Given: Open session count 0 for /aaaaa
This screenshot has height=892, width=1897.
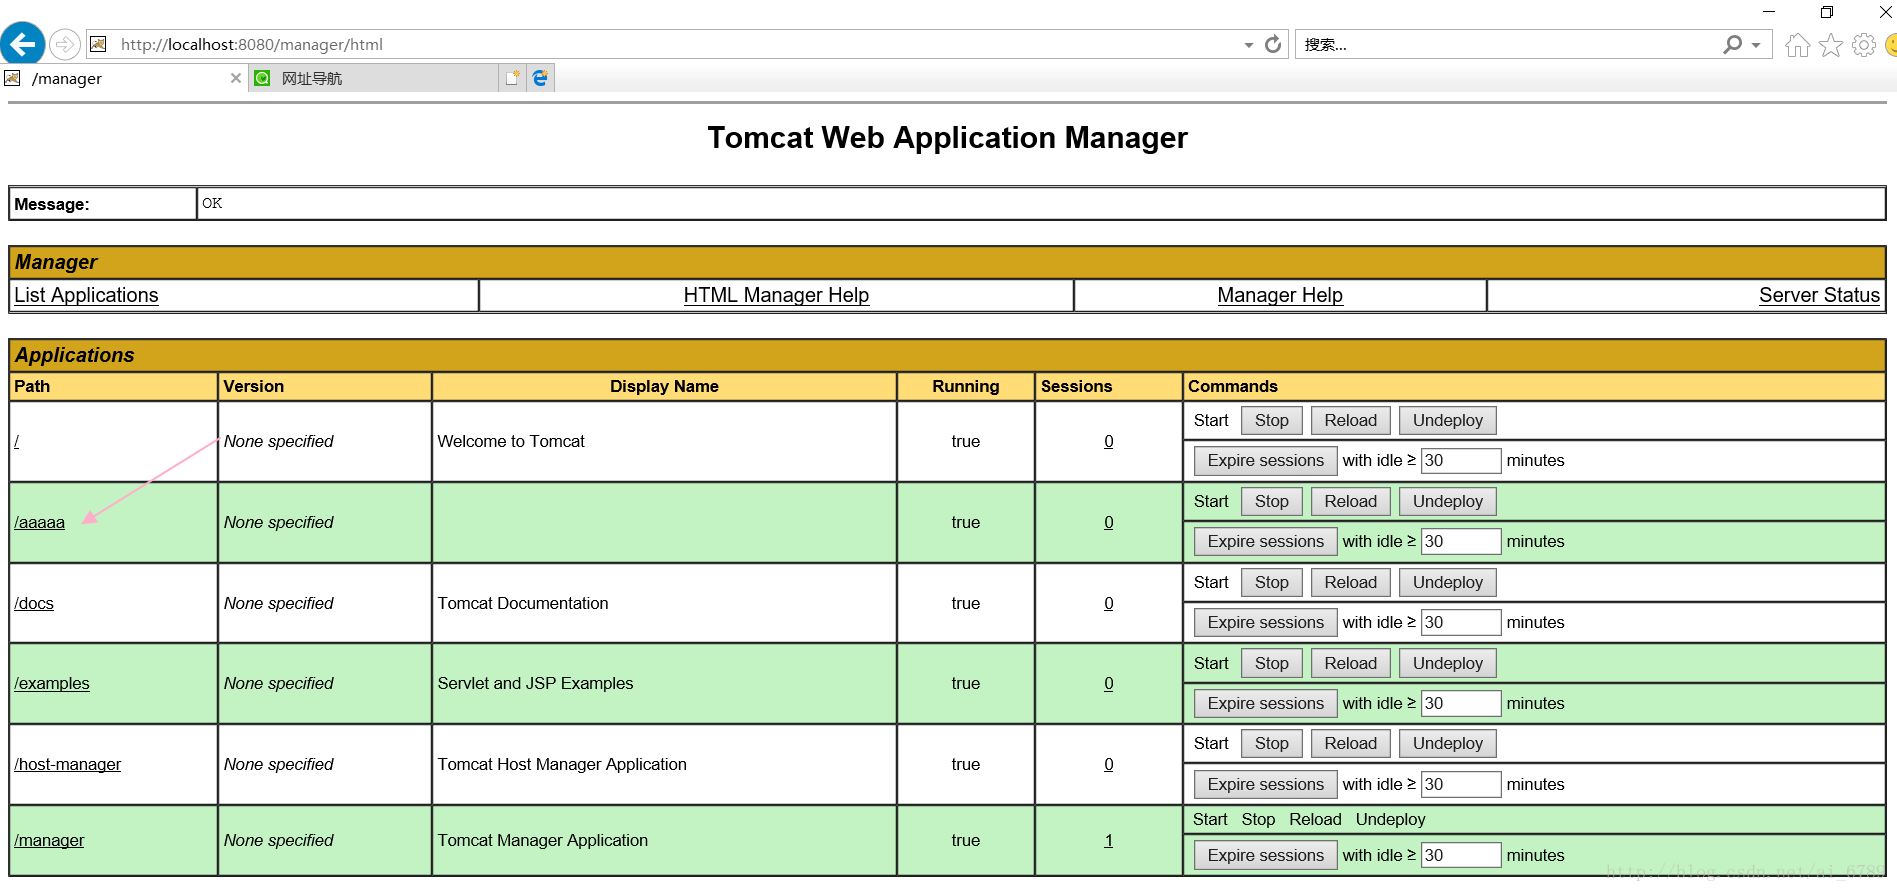Looking at the screenshot, I should (x=1108, y=522).
